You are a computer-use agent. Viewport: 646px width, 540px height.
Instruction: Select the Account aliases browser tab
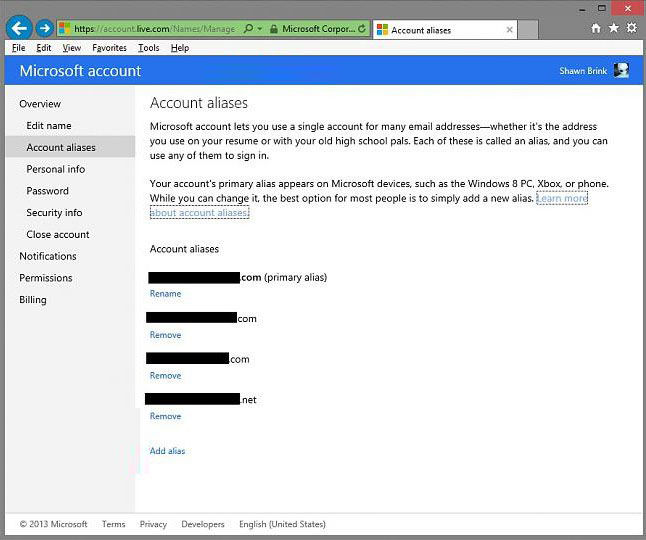tap(445, 30)
